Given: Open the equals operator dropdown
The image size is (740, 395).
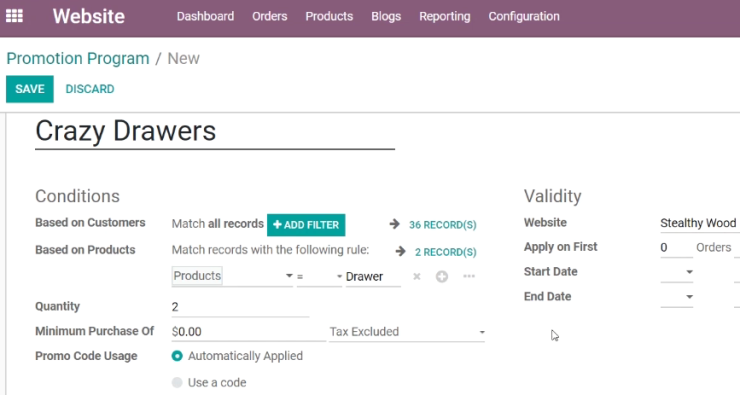Looking at the screenshot, I should click(x=319, y=277).
